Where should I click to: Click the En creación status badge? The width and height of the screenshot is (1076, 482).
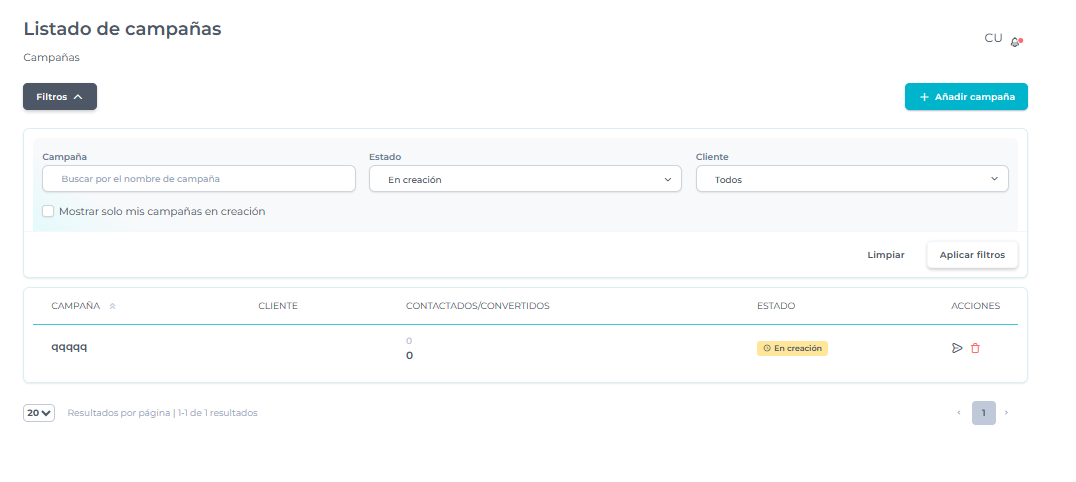tap(792, 348)
